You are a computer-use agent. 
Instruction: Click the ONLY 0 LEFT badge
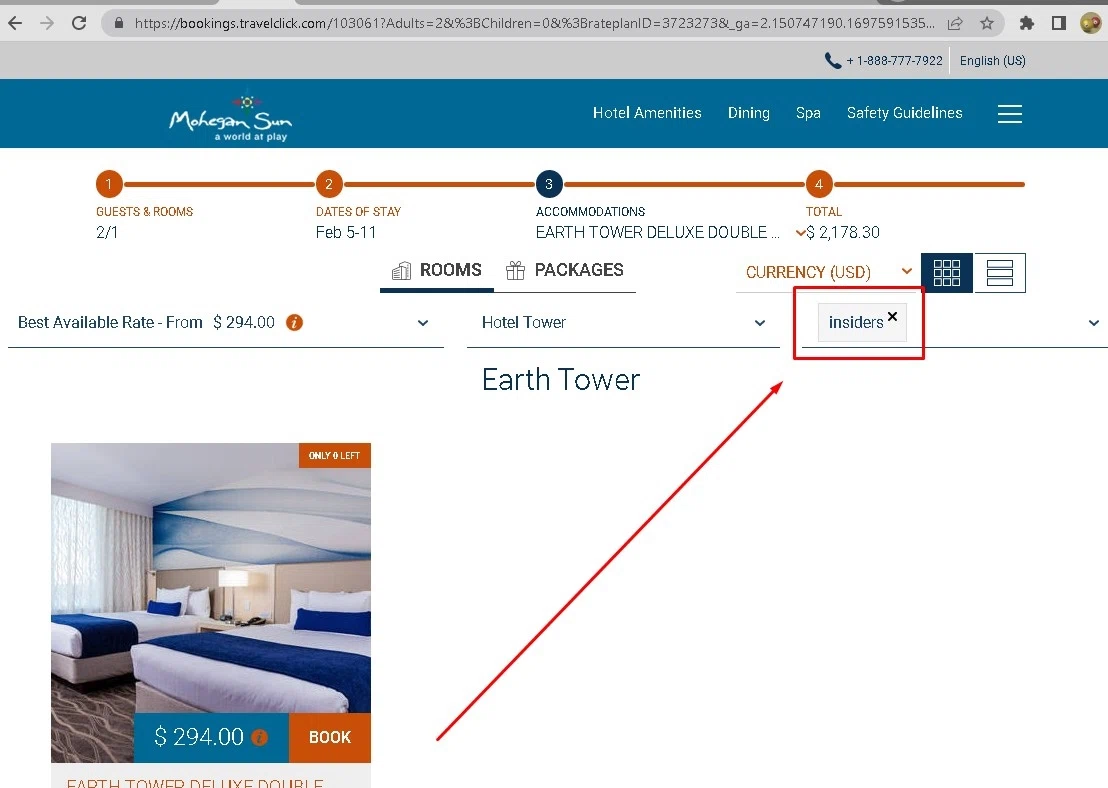click(x=334, y=456)
